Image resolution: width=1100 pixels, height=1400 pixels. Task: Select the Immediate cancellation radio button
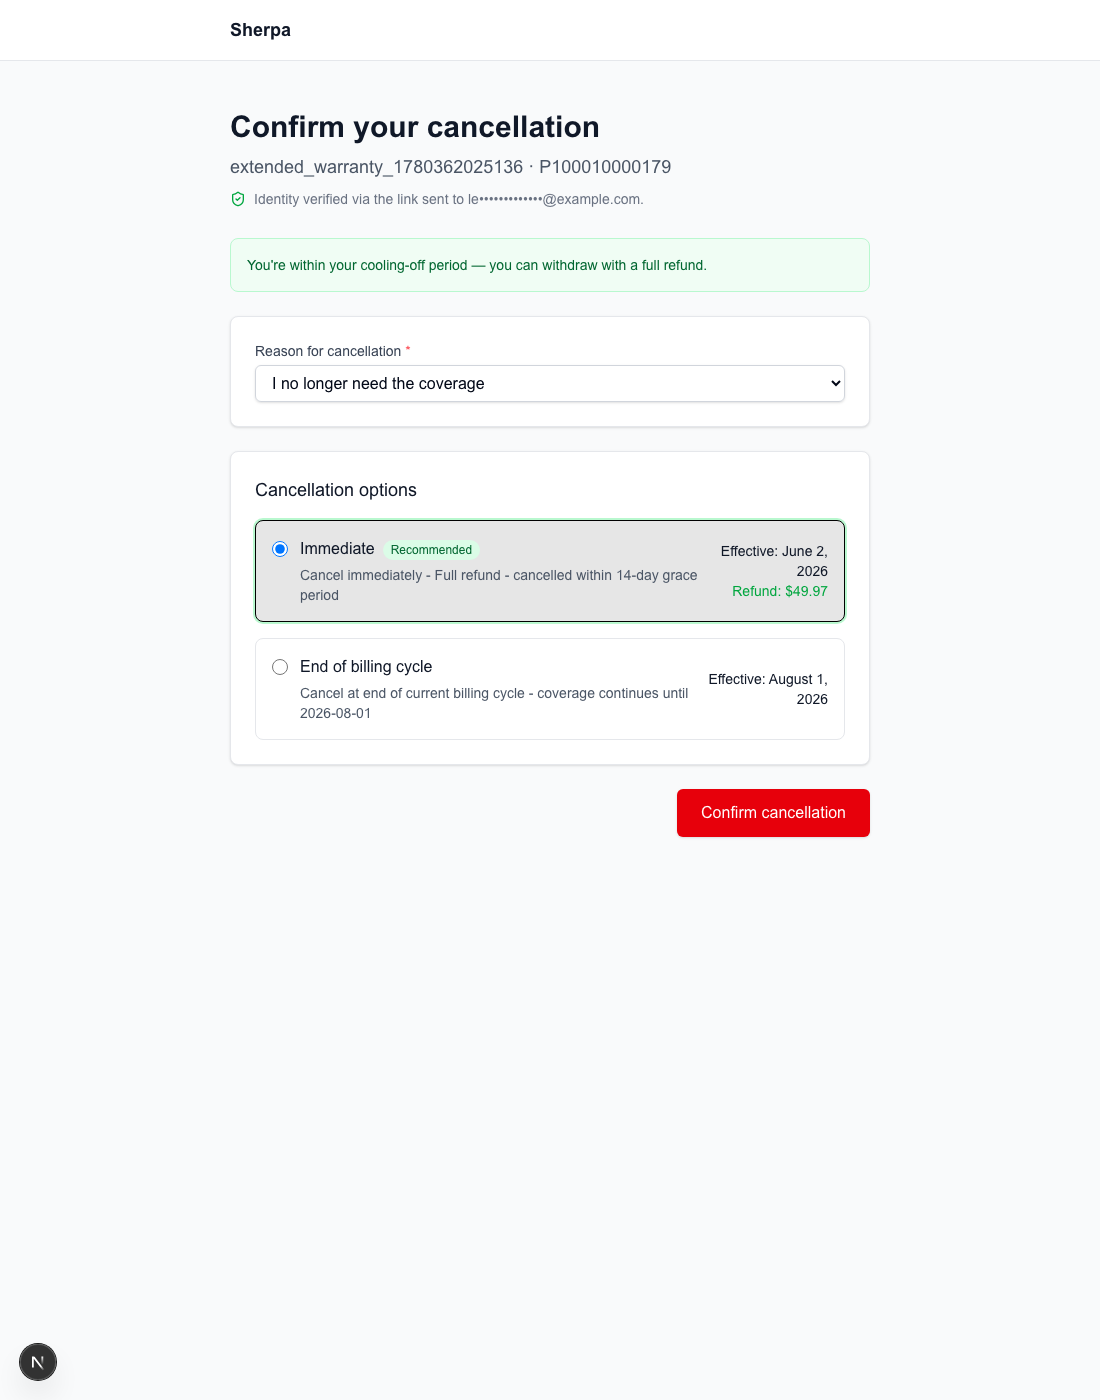click(x=280, y=549)
